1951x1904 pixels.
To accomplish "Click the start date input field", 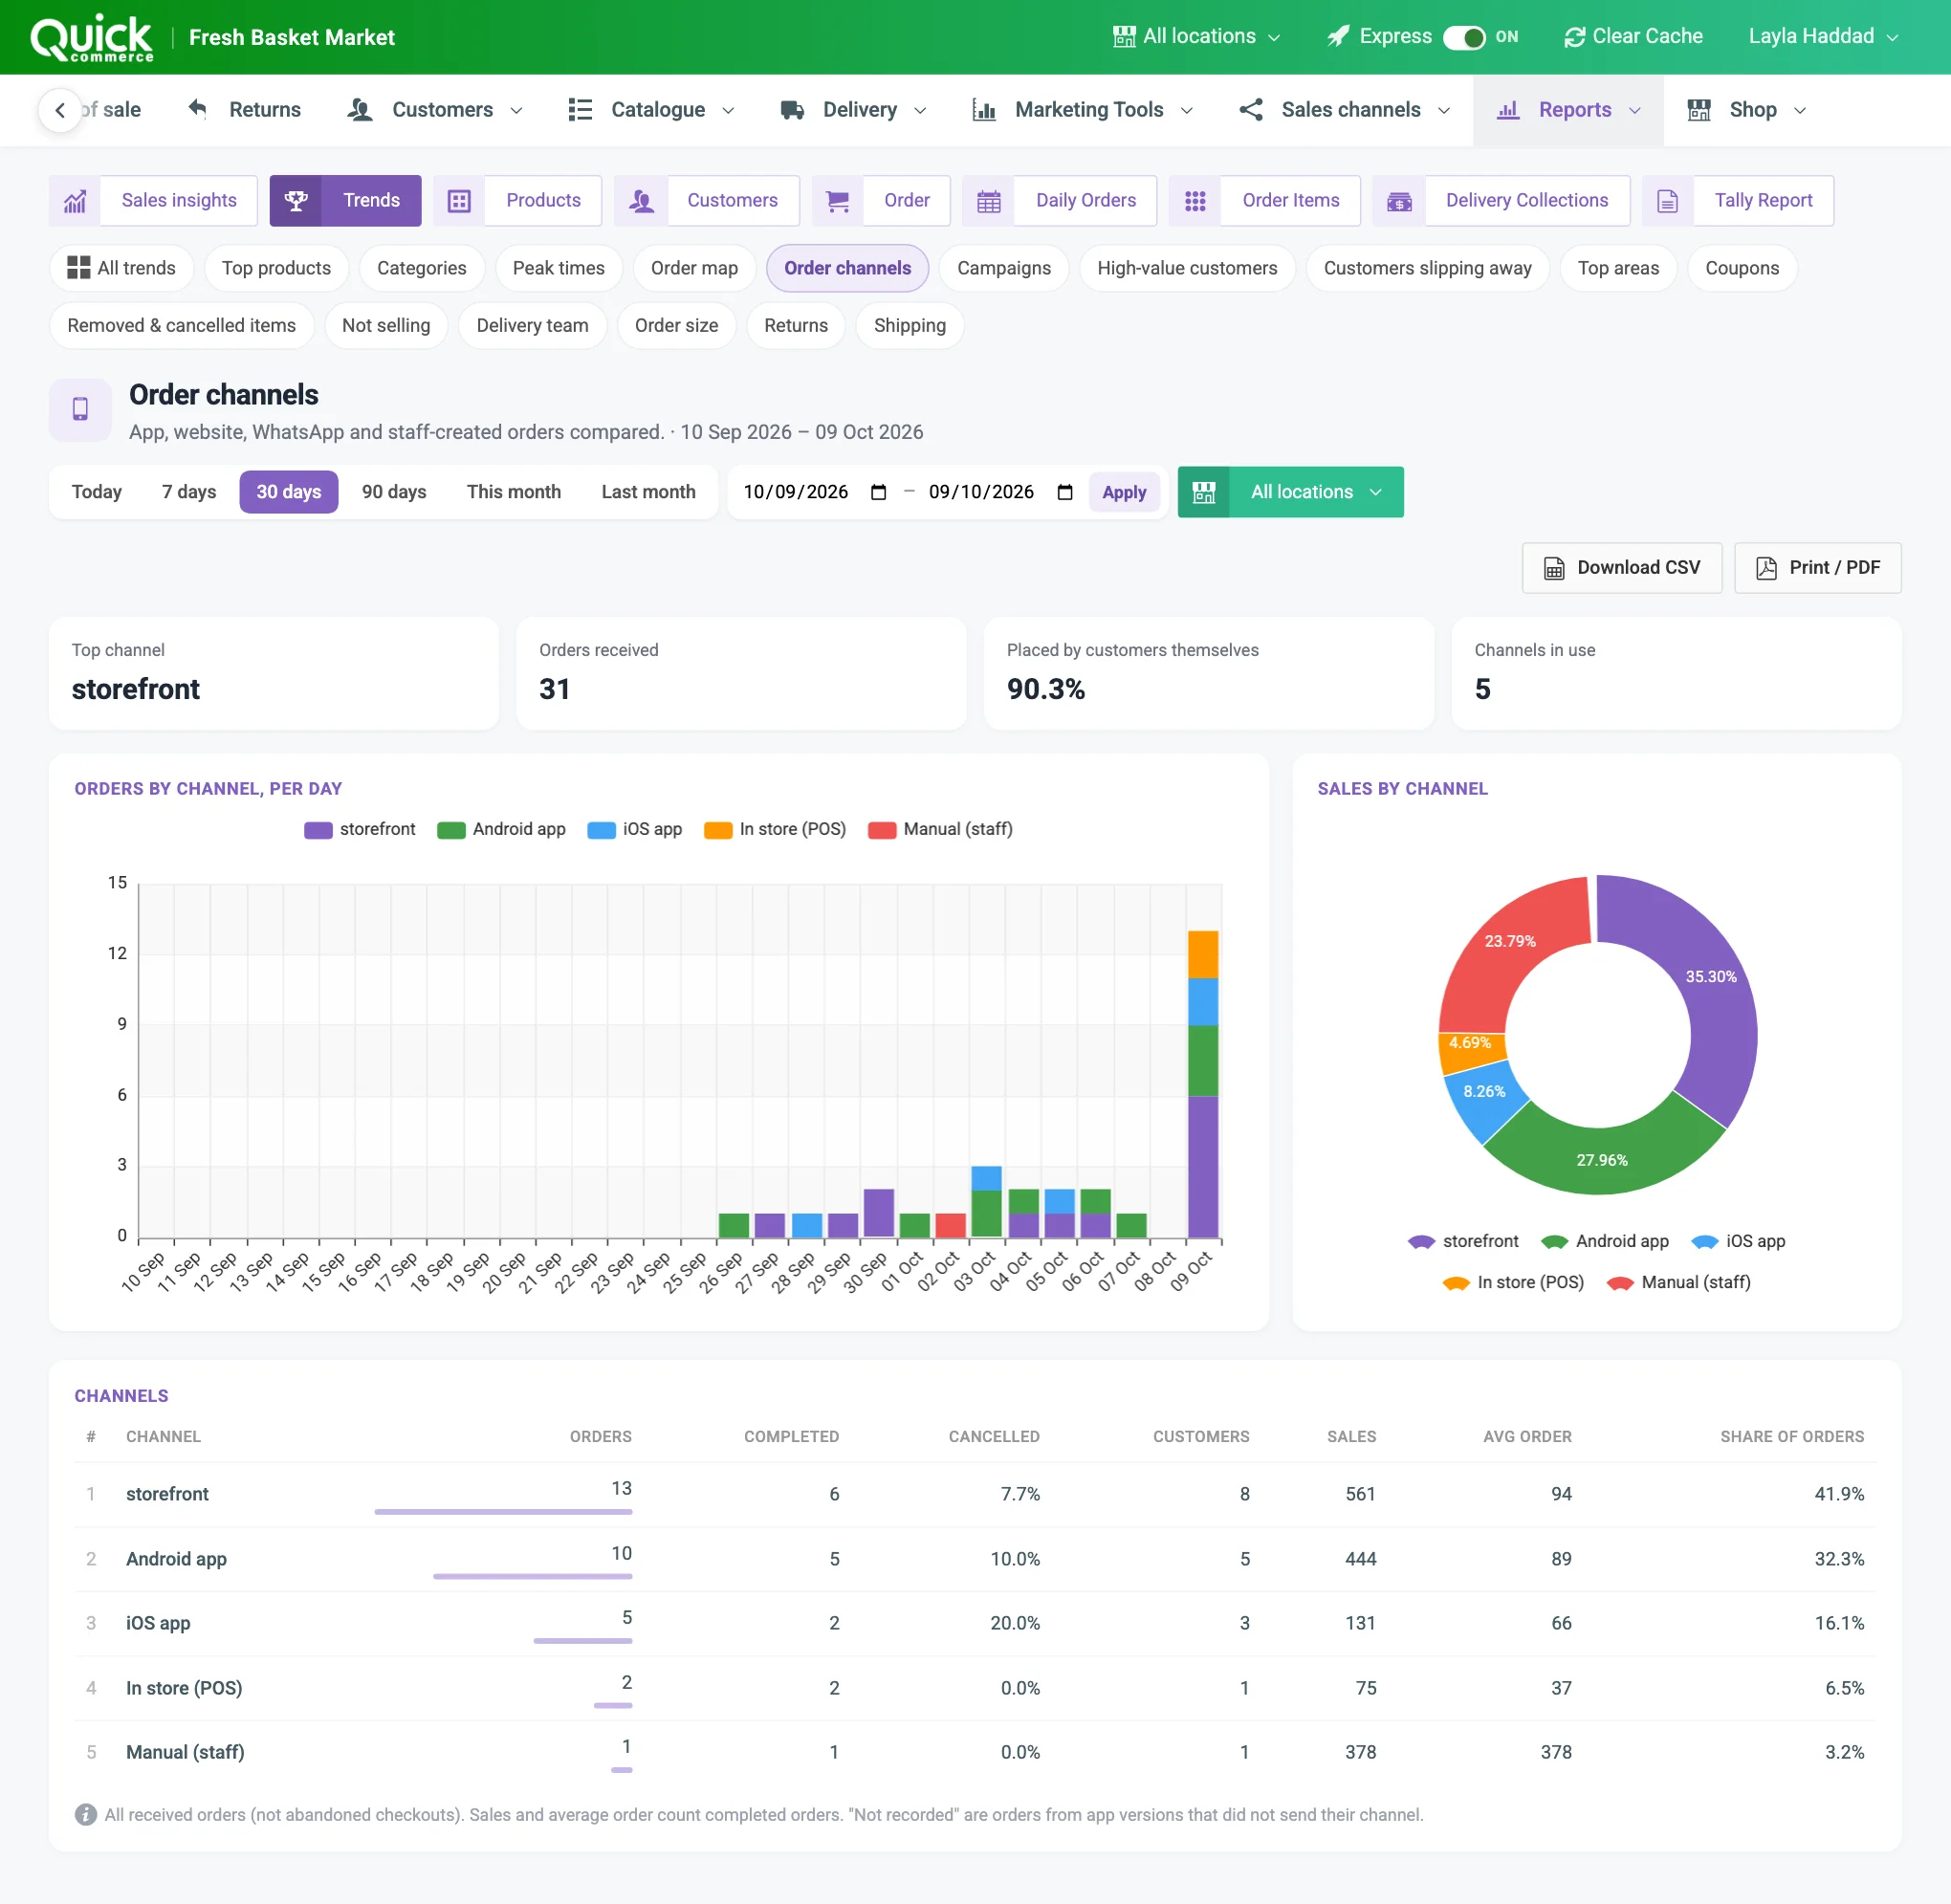I will point(815,492).
